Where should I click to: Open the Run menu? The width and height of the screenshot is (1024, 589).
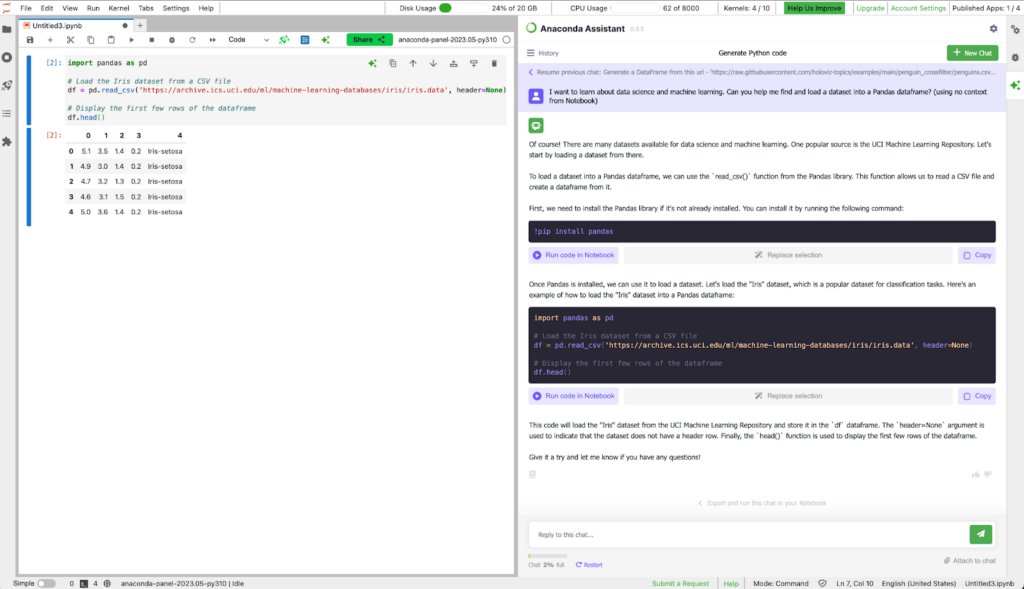[x=93, y=8]
